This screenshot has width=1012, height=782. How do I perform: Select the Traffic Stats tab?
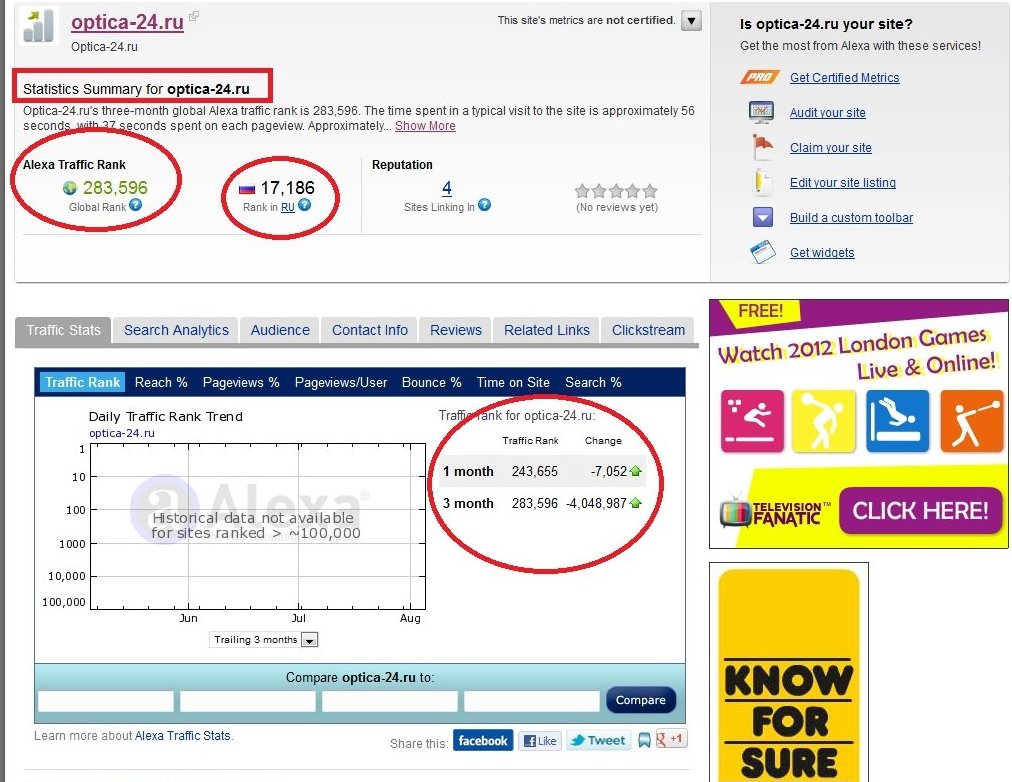click(x=63, y=330)
